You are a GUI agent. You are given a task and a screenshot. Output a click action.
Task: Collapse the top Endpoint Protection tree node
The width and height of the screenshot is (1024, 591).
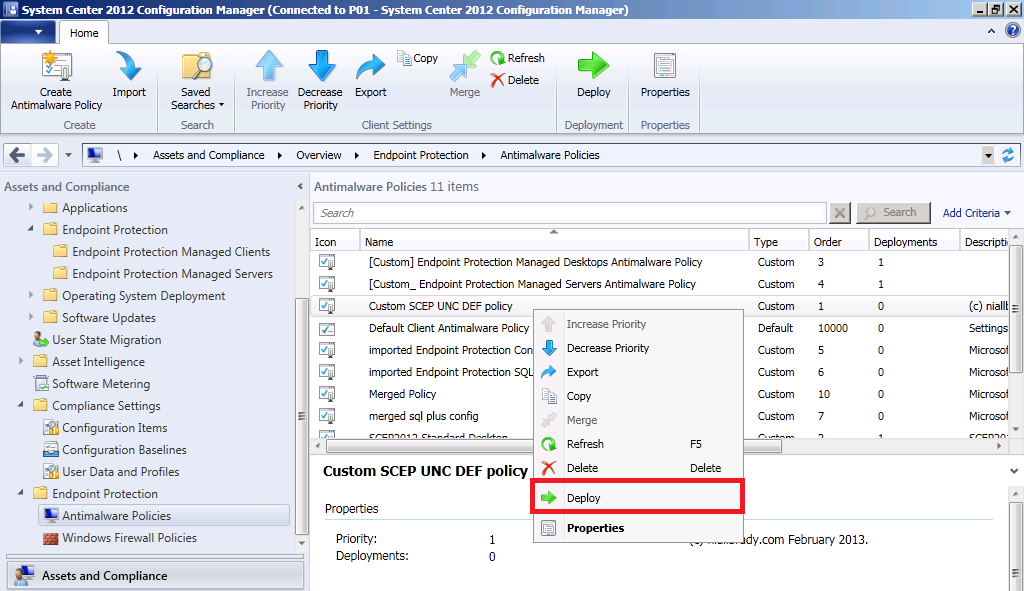(x=31, y=229)
